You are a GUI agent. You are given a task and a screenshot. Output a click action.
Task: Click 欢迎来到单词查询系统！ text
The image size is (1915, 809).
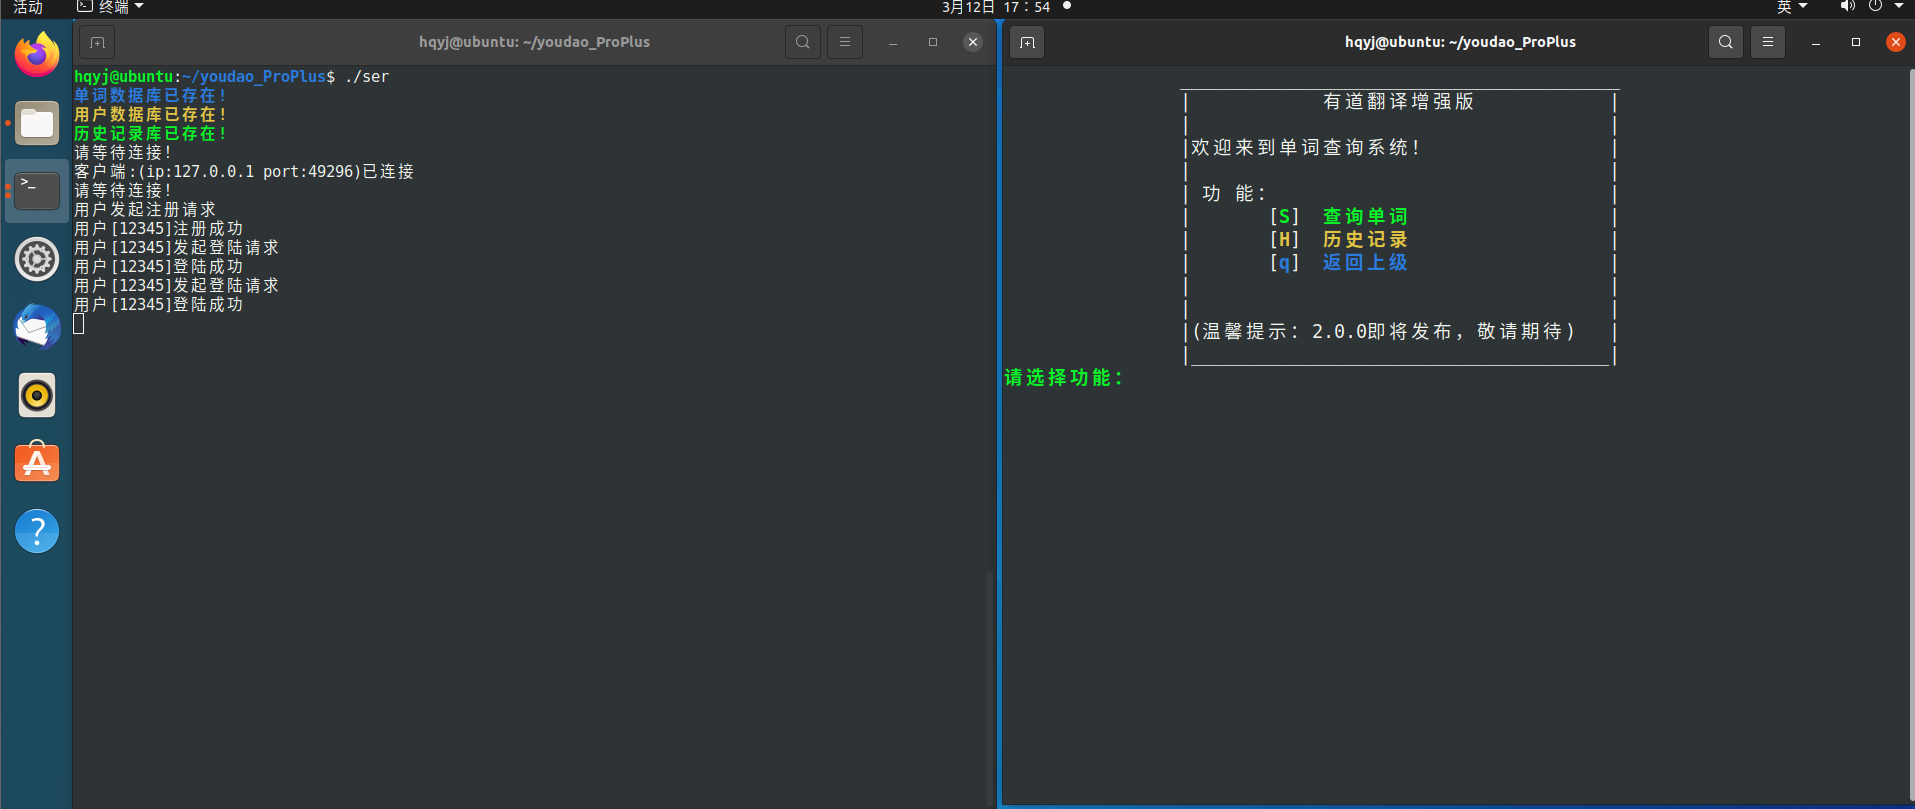(1306, 147)
